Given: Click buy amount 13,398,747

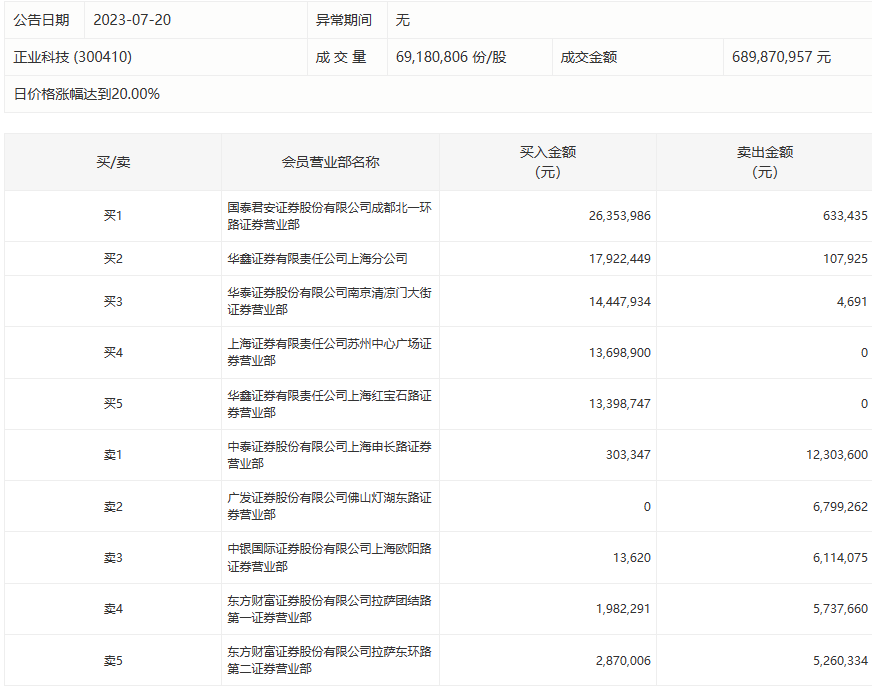Looking at the screenshot, I should tap(620, 404).
